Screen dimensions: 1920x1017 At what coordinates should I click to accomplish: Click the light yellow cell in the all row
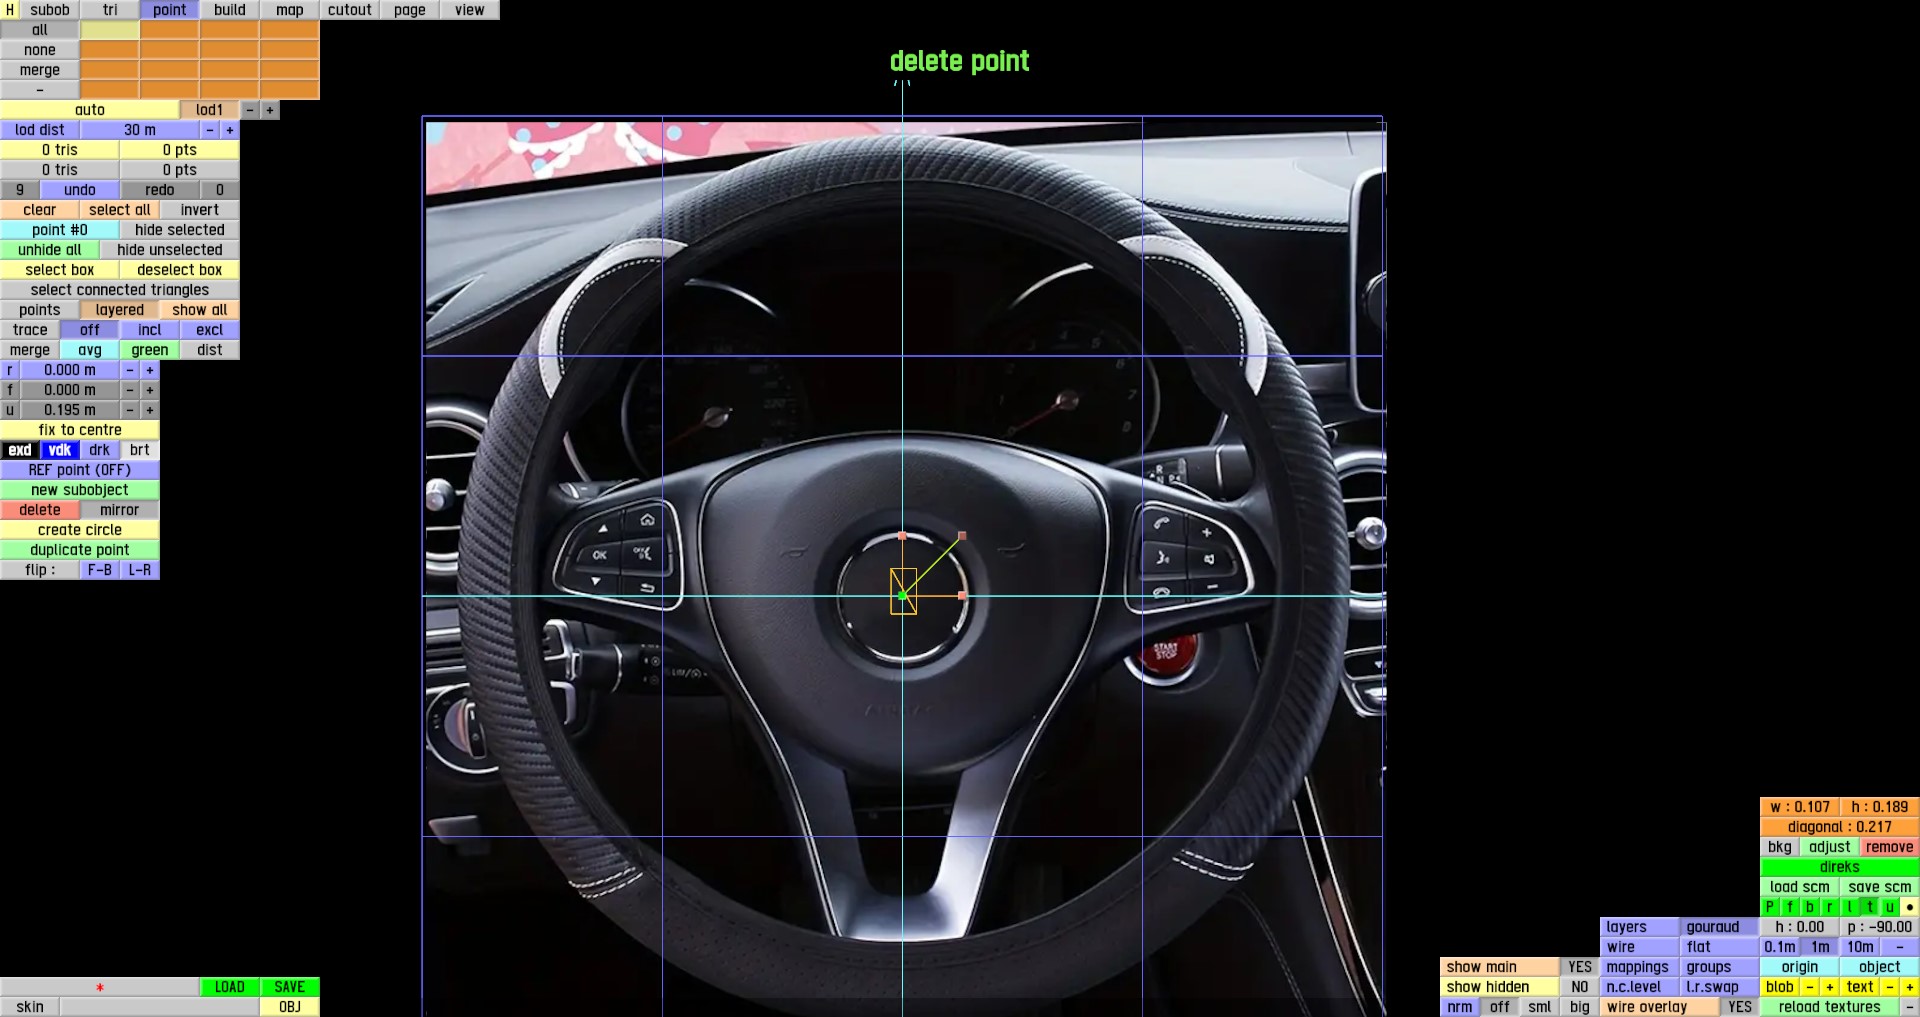tap(110, 30)
